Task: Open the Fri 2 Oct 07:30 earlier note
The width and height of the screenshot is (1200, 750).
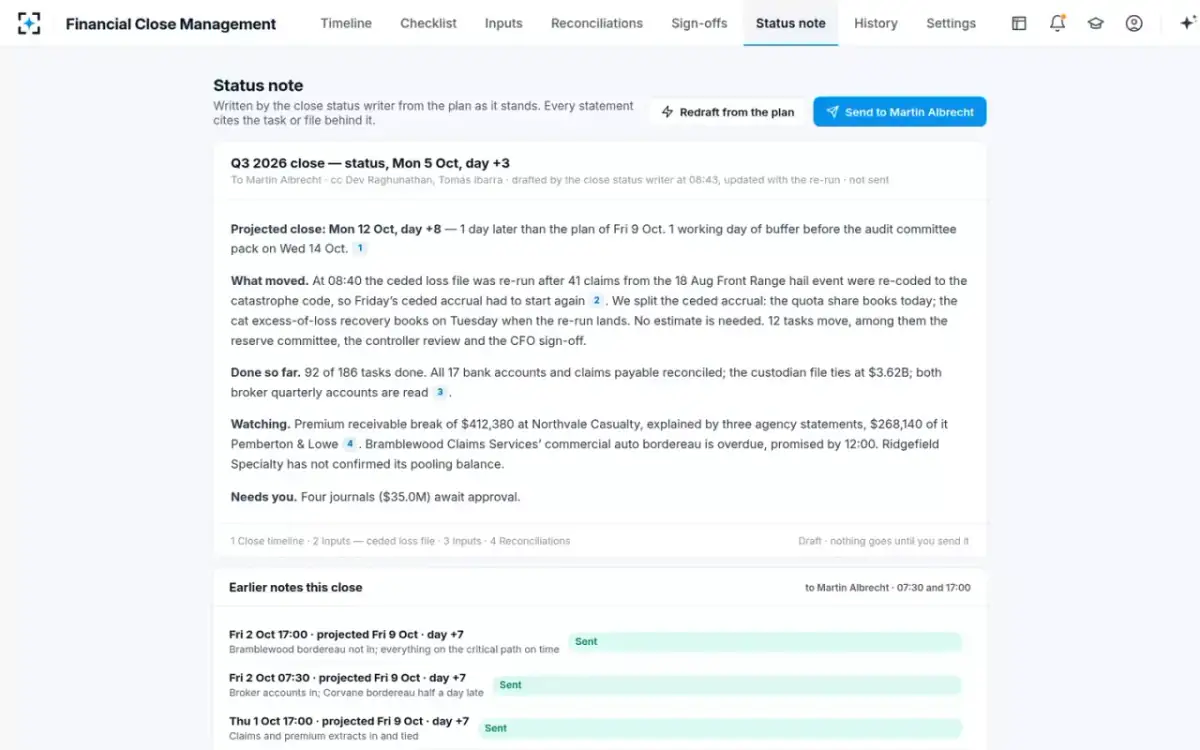Action: tap(357, 685)
